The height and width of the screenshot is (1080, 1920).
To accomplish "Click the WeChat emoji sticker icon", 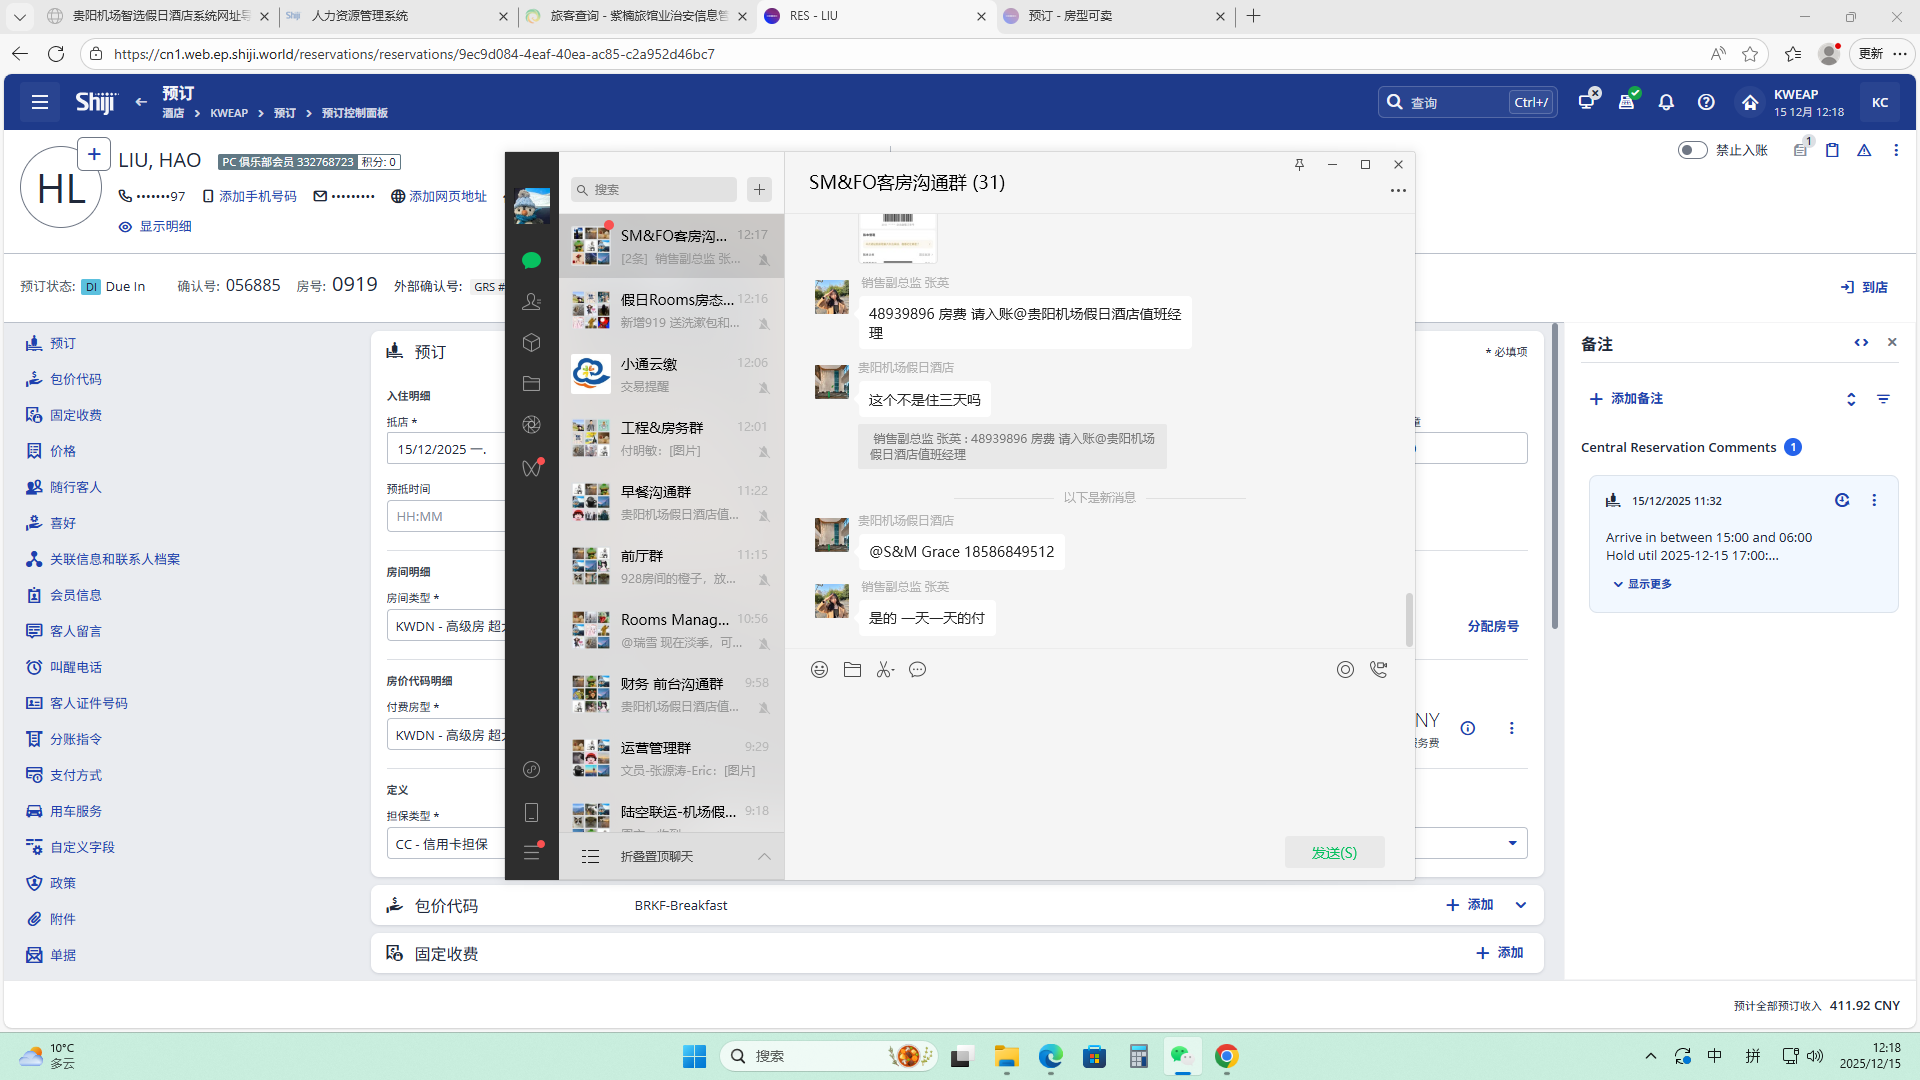I will tap(819, 670).
